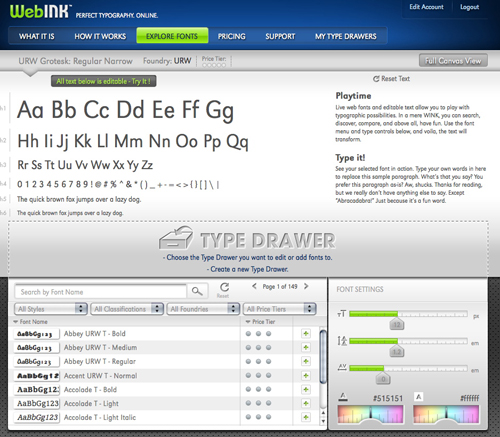The width and height of the screenshot is (500, 437).
Task: Click the '0 1 2 3 4 5 6 7 8 9' sample line
Action: (x=118, y=184)
